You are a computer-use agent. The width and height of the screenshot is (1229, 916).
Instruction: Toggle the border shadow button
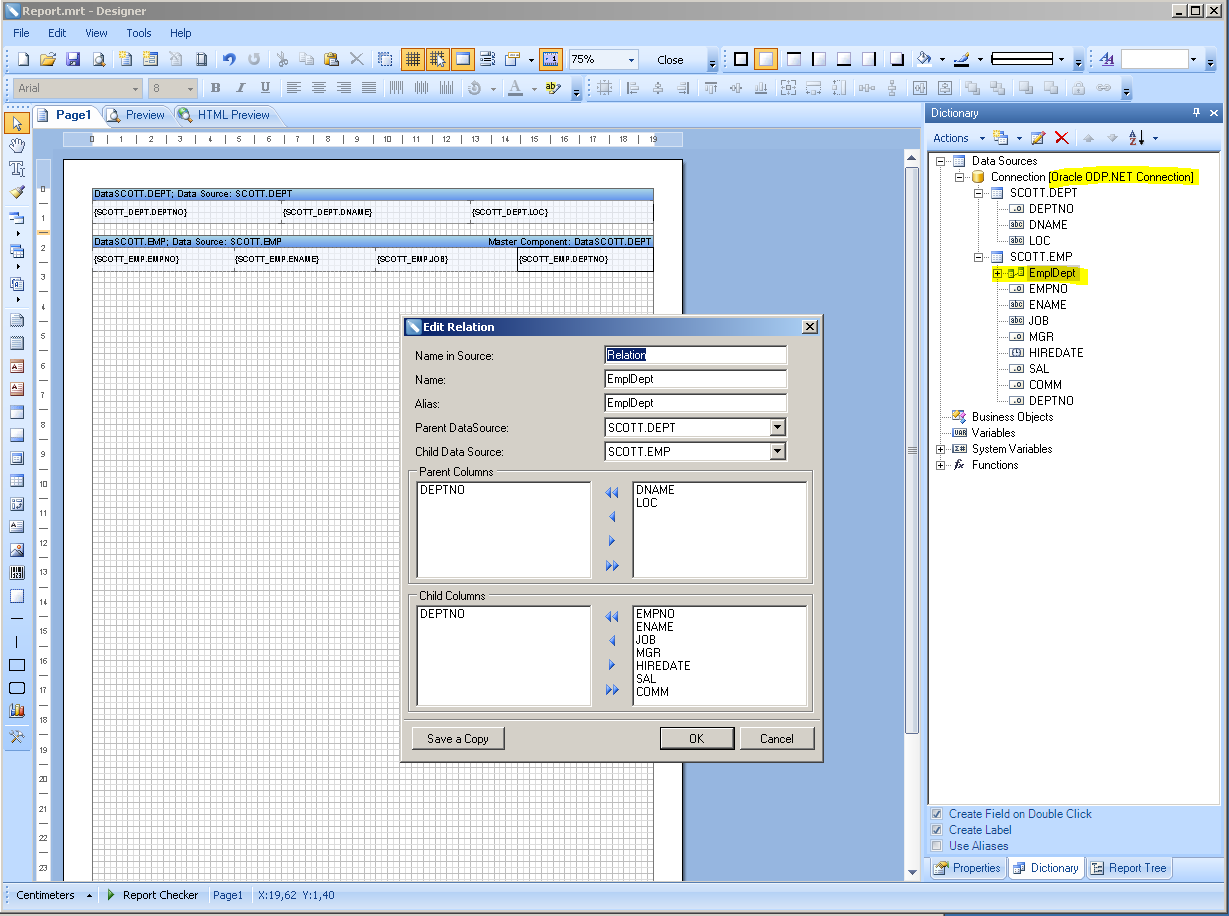coord(897,60)
